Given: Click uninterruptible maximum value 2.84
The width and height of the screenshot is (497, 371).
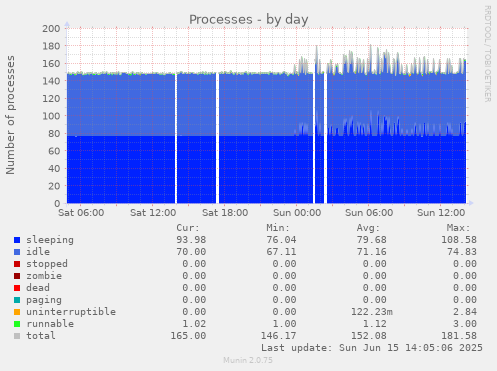Looking at the screenshot, I should coord(465,312).
